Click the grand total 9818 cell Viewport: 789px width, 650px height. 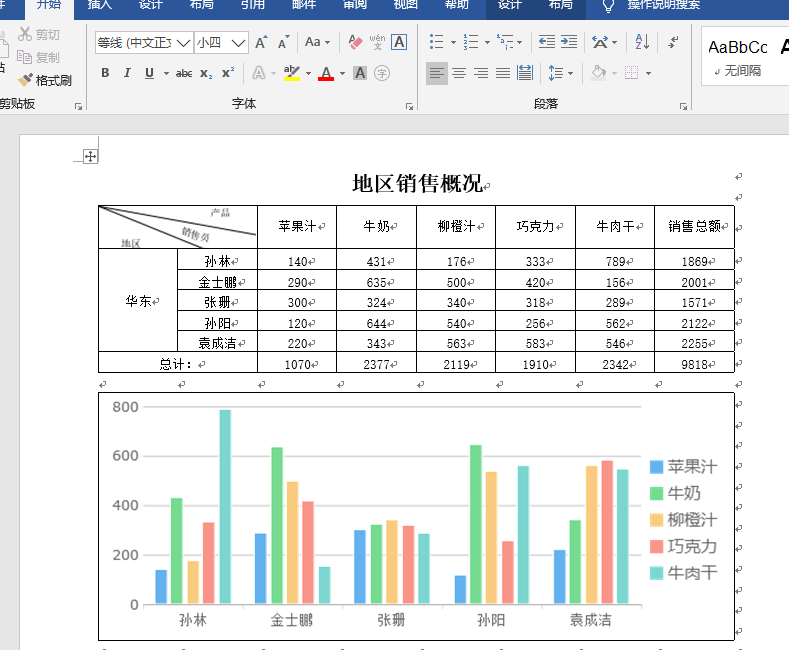(694, 363)
